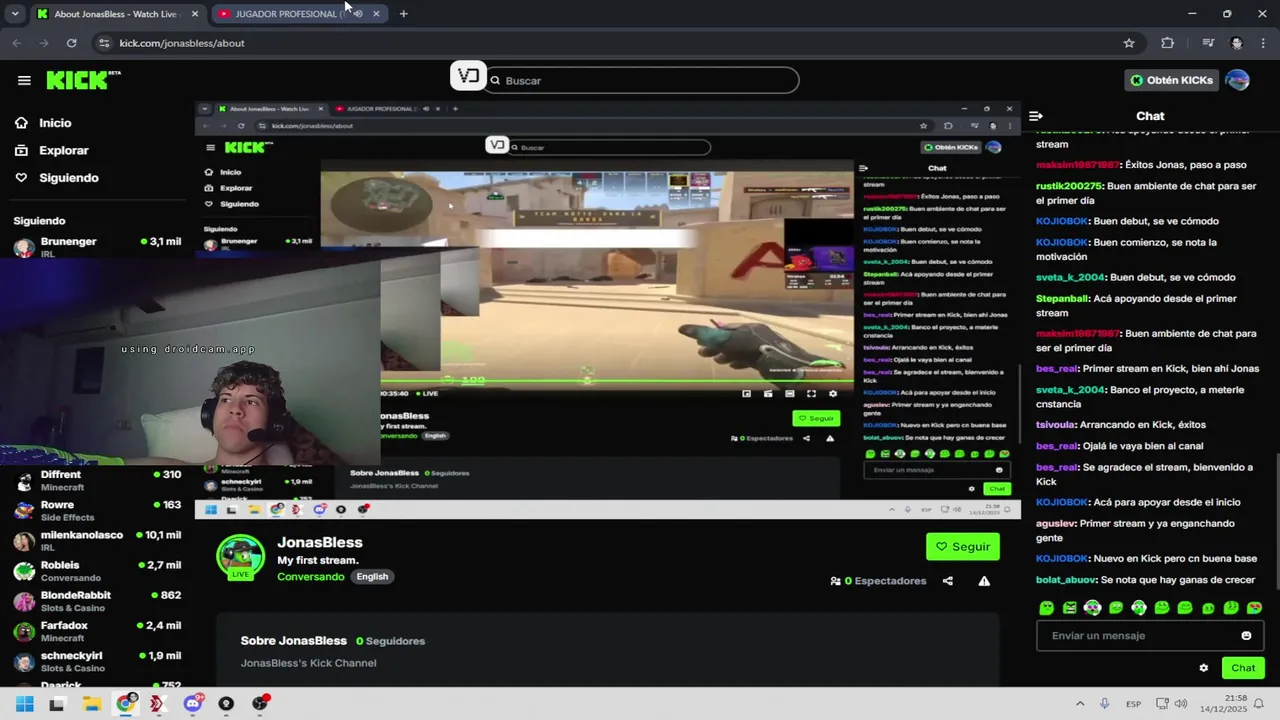Bookmark this page star icon
1280x720 pixels.
tap(1129, 43)
